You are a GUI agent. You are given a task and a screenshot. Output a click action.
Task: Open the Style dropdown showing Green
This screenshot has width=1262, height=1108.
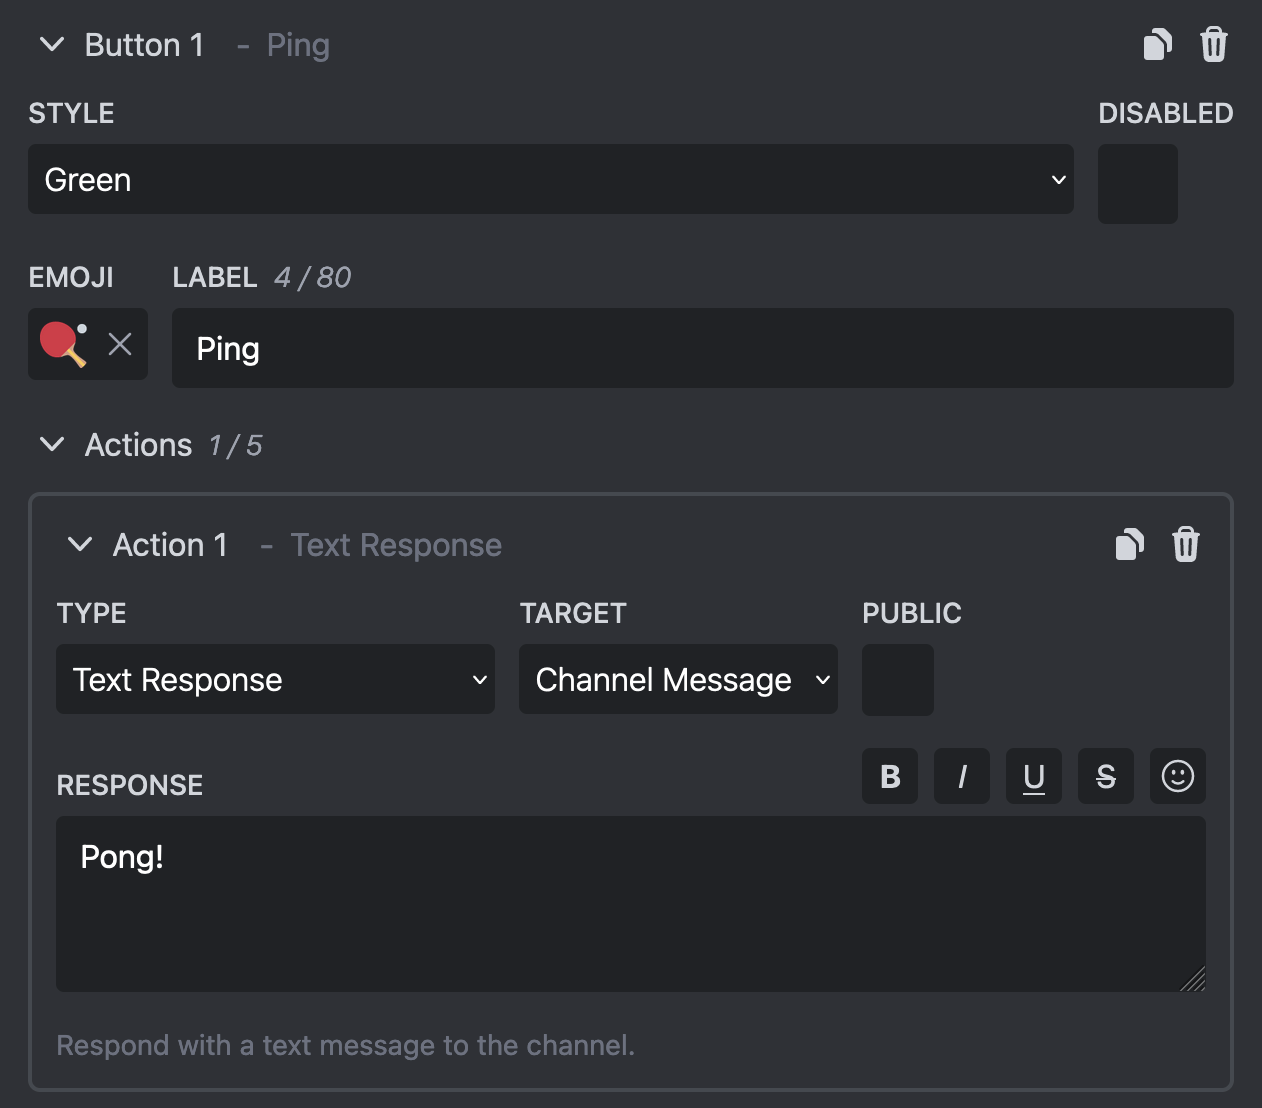(x=550, y=180)
